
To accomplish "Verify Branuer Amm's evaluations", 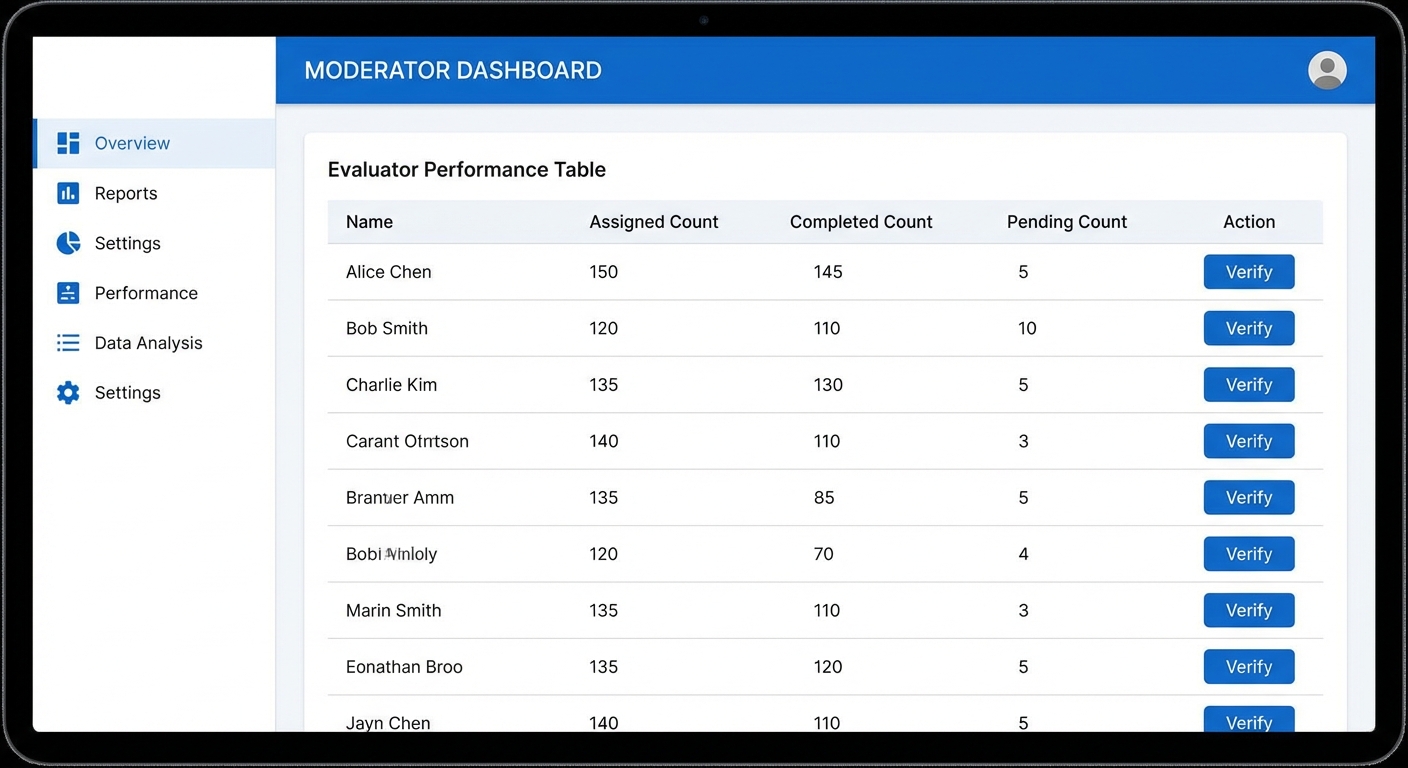I will pos(1248,497).
